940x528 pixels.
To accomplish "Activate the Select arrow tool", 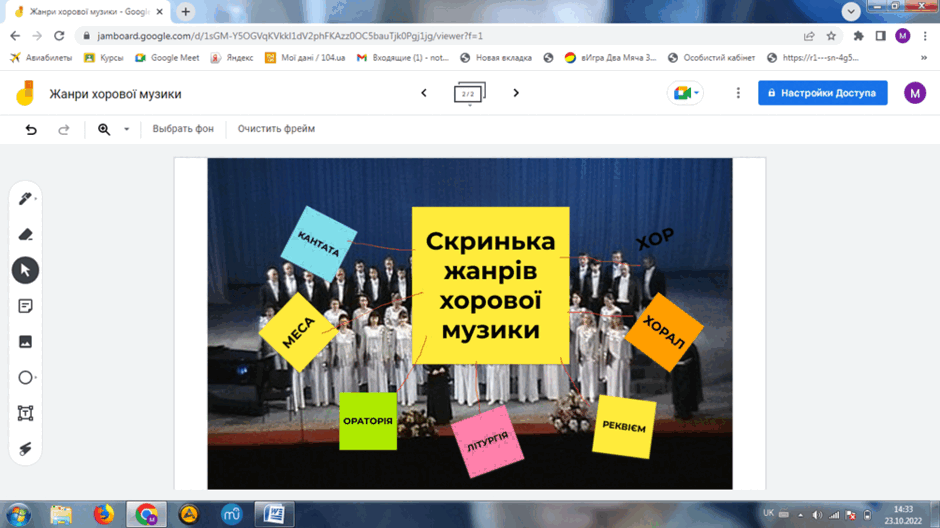I will click(x=25, y=270).
